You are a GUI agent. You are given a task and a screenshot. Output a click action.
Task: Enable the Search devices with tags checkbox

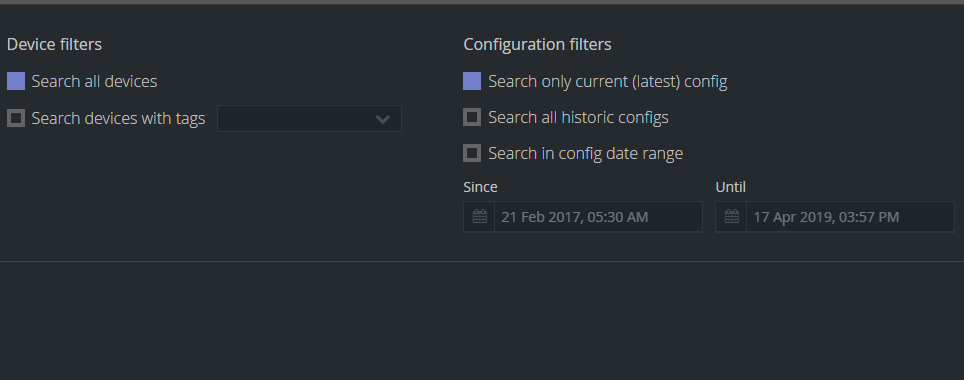pos(16,118)
